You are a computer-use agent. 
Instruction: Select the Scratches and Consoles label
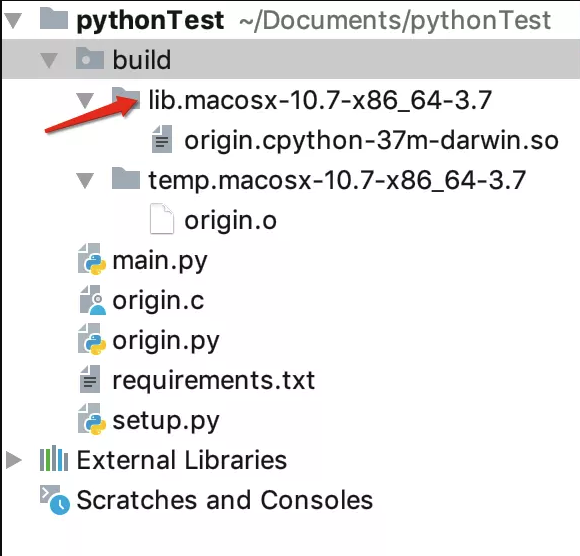(225, 500)
